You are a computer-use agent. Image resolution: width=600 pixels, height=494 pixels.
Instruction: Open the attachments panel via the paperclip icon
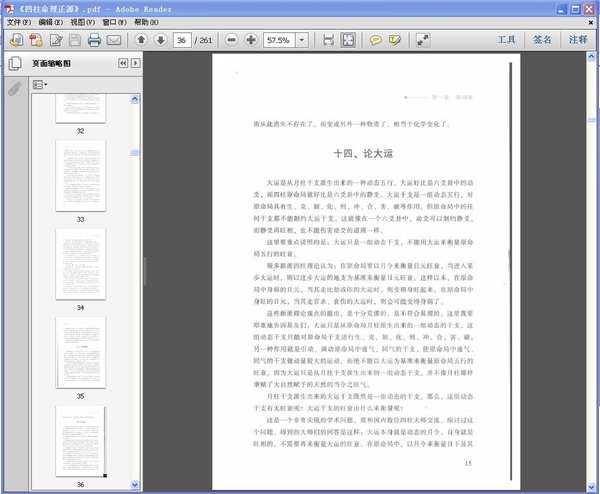click(15, 89)
